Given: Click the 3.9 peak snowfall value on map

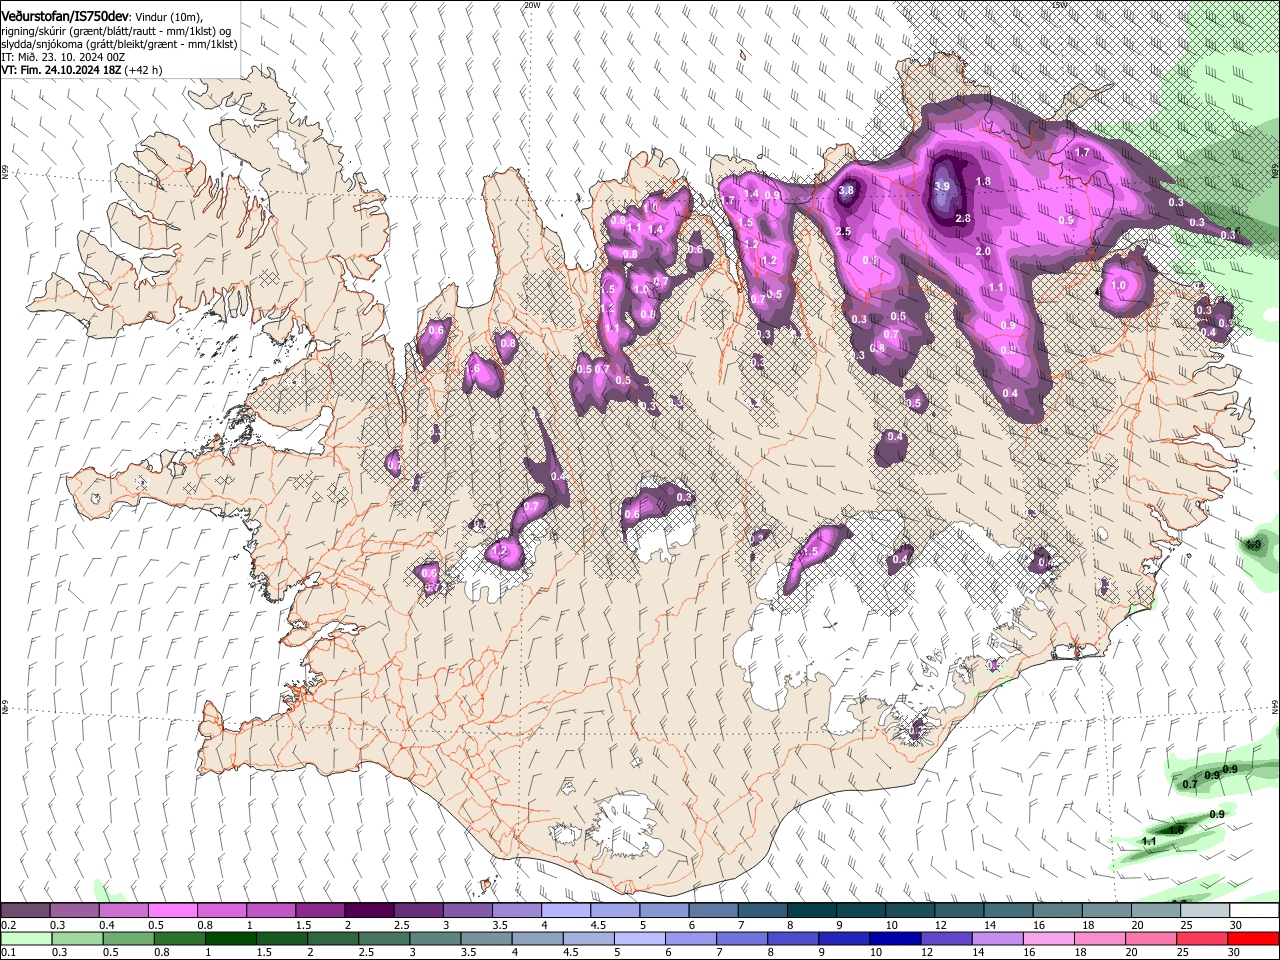Looking at the screenshot, I should coord(942,186).
